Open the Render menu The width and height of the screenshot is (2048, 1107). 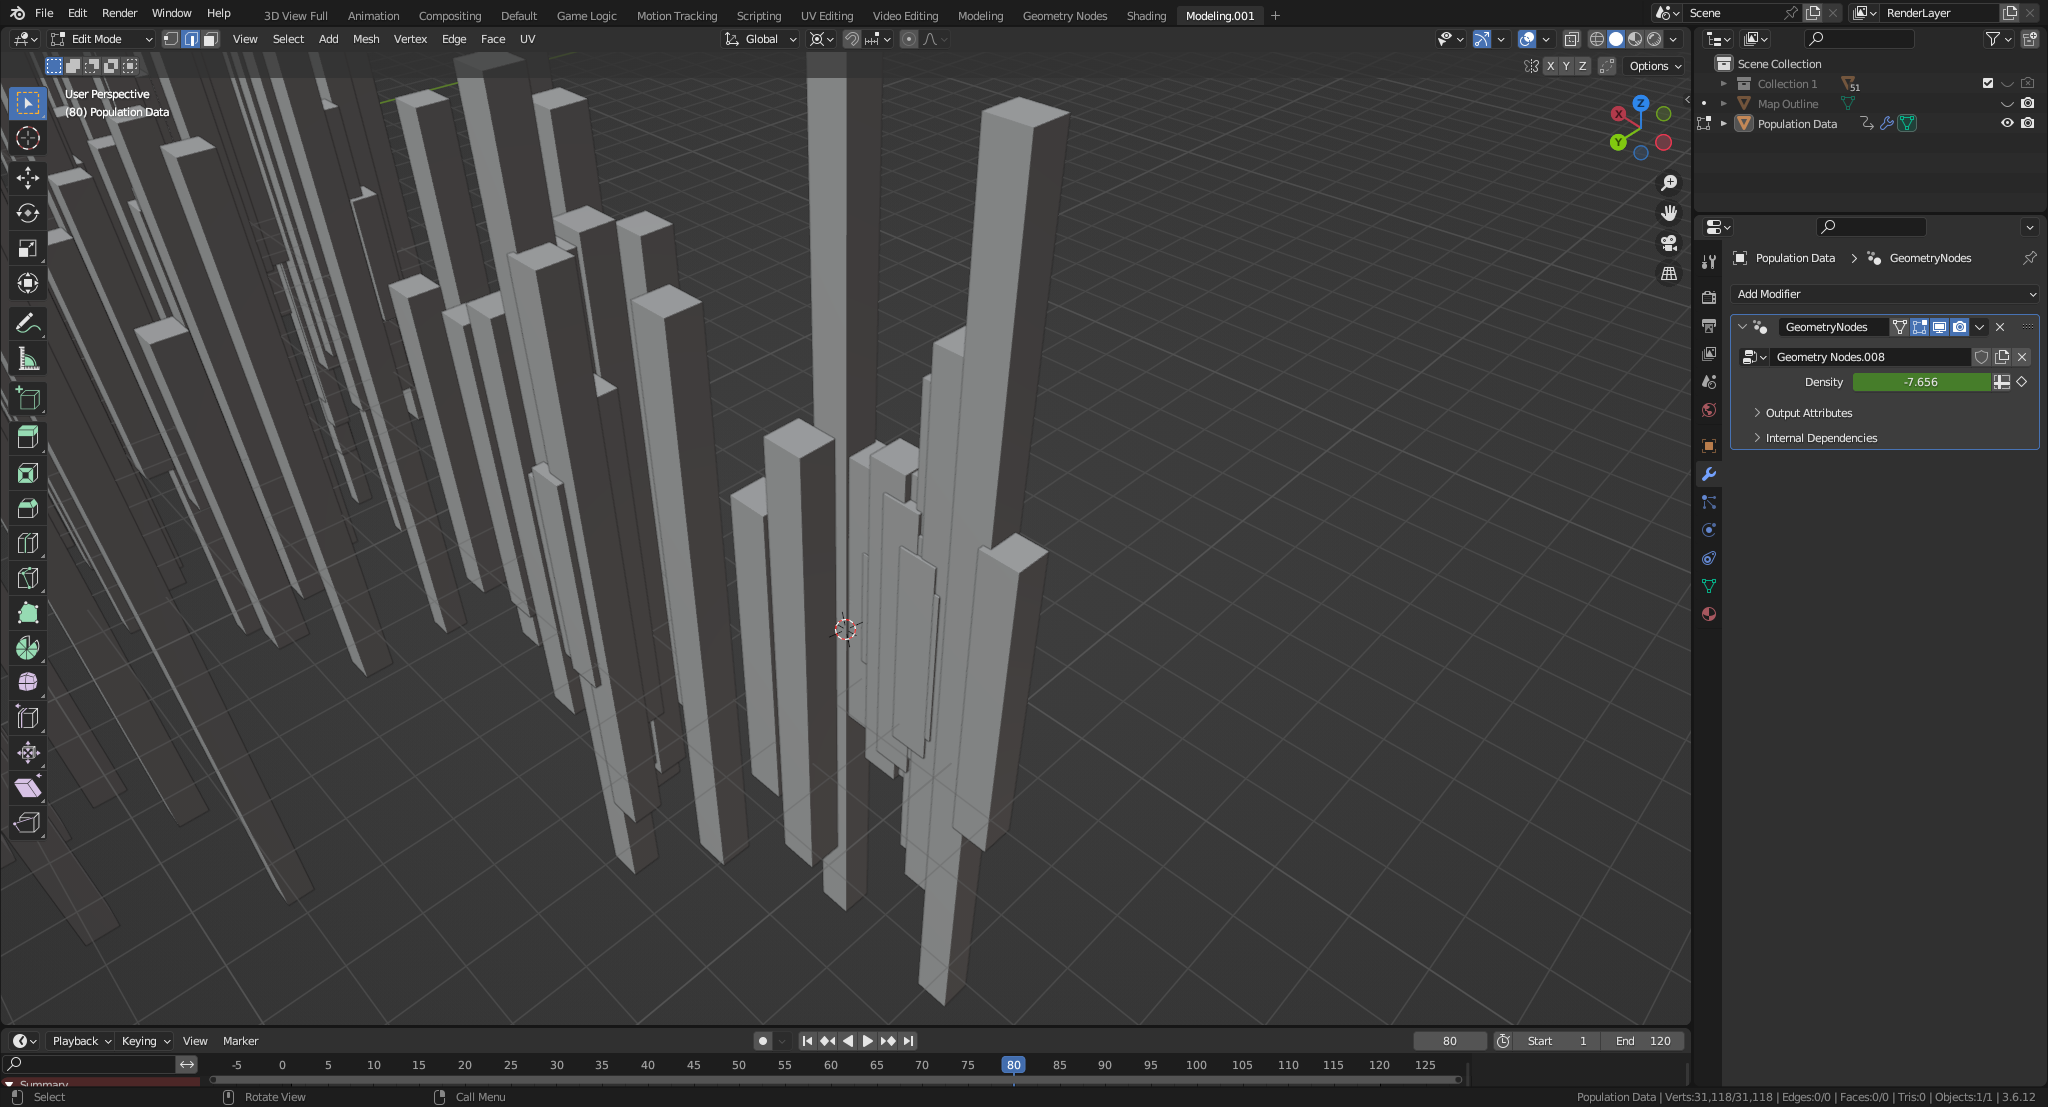point(119,13)
